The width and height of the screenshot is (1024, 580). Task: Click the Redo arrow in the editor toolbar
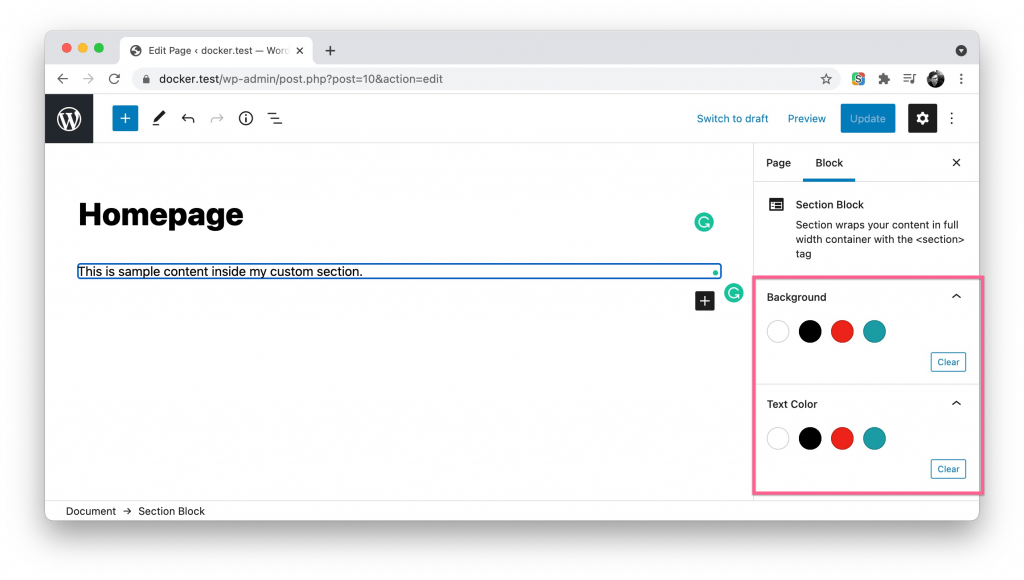[217, 118]
